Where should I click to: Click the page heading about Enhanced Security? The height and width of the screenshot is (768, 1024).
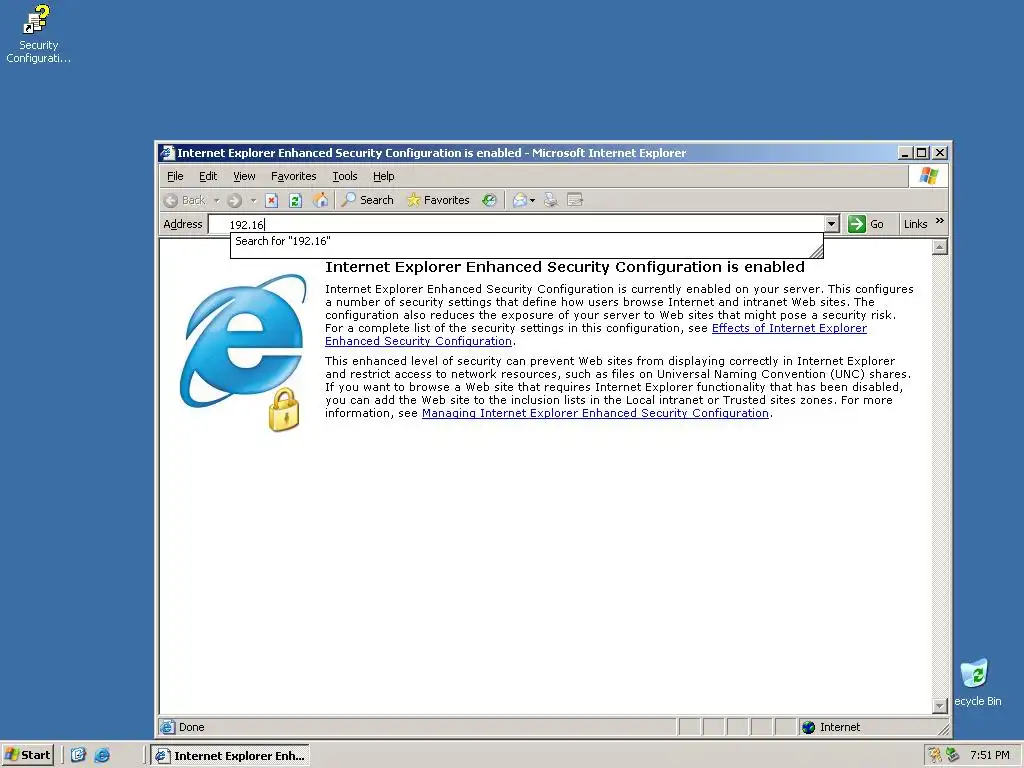pyautogui.click(x=564, y=267)
